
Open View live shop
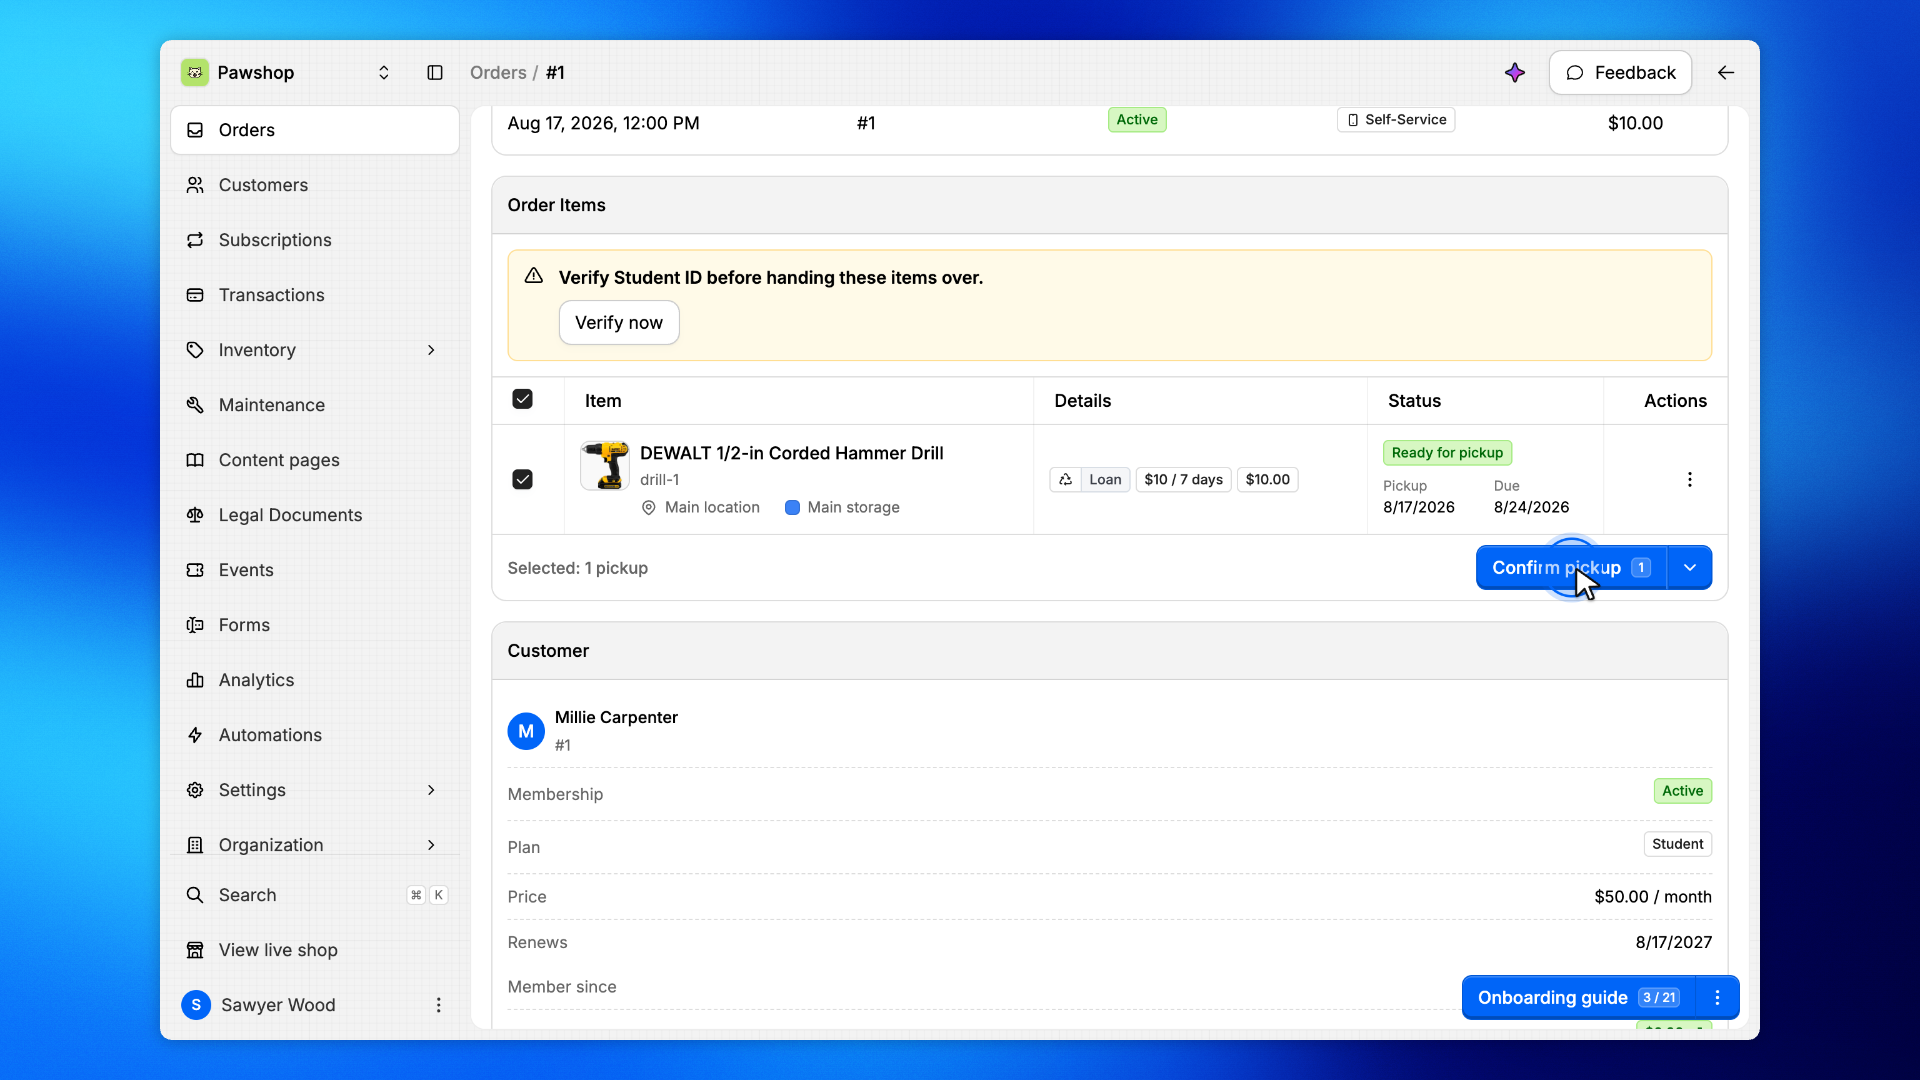[315, 950]
